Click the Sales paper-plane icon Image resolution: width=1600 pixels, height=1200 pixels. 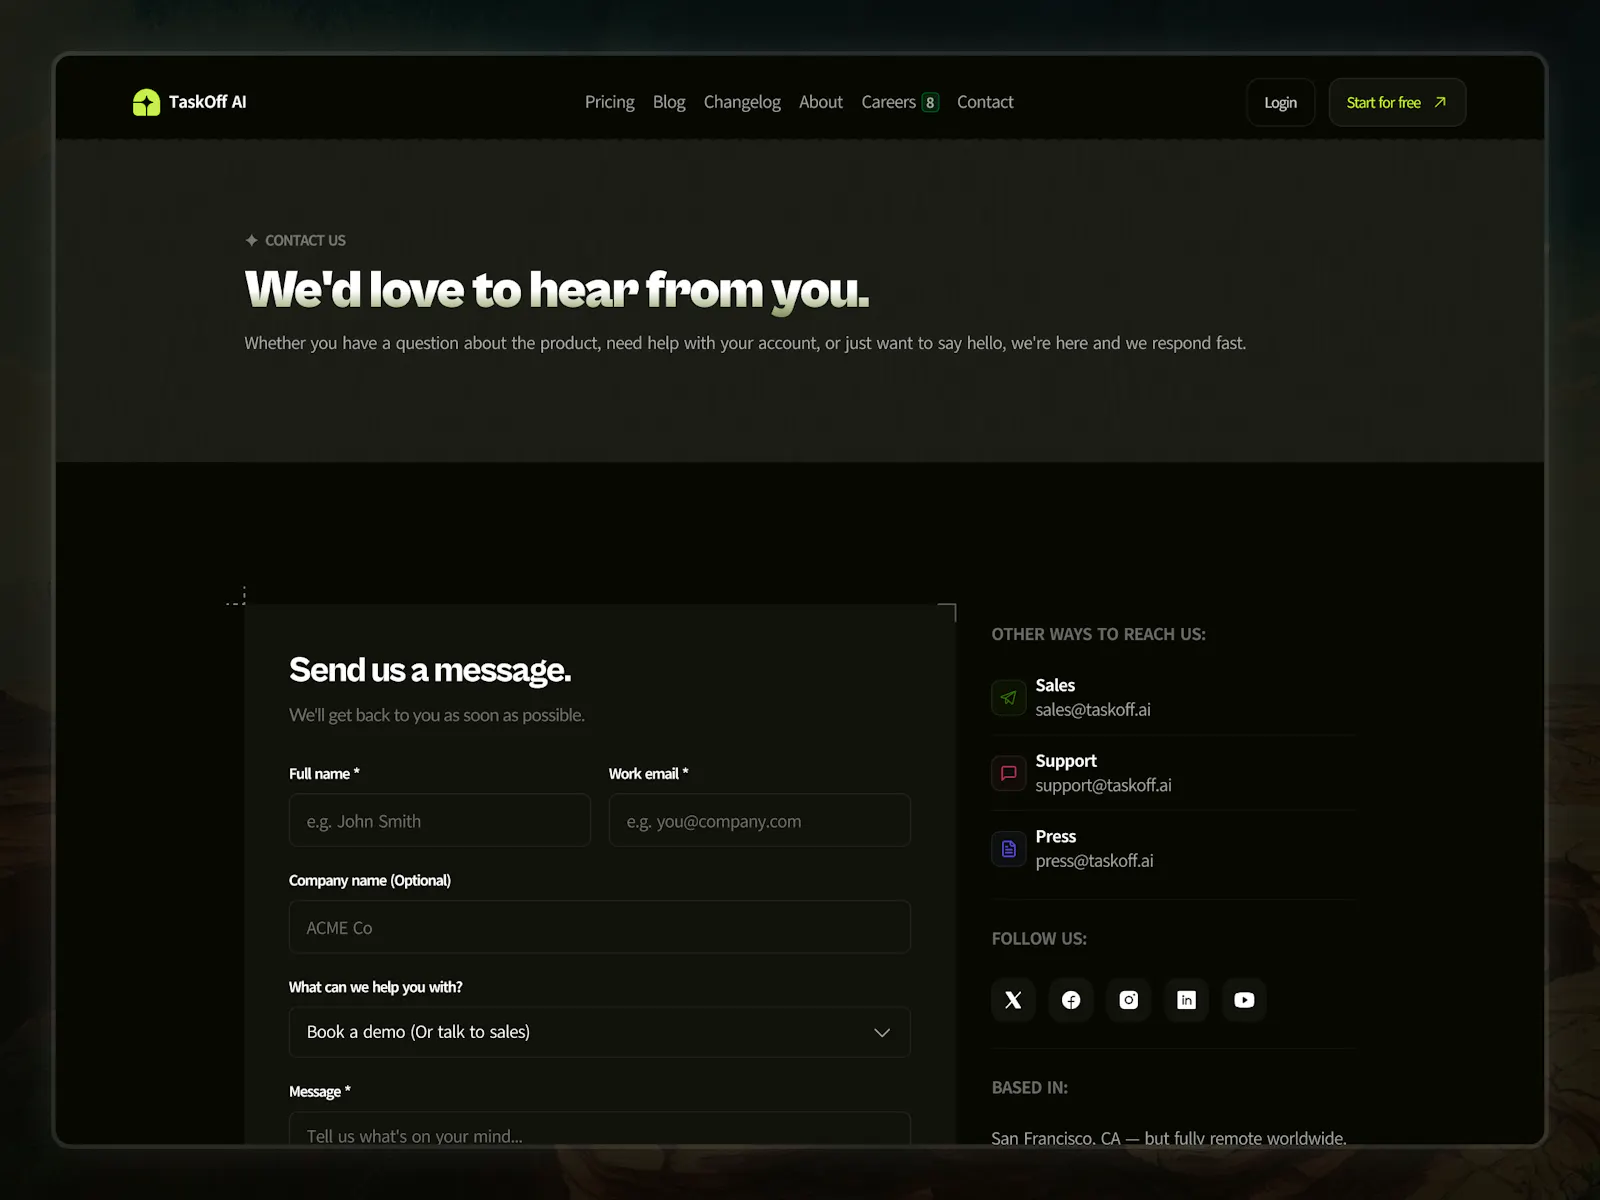1009,698
